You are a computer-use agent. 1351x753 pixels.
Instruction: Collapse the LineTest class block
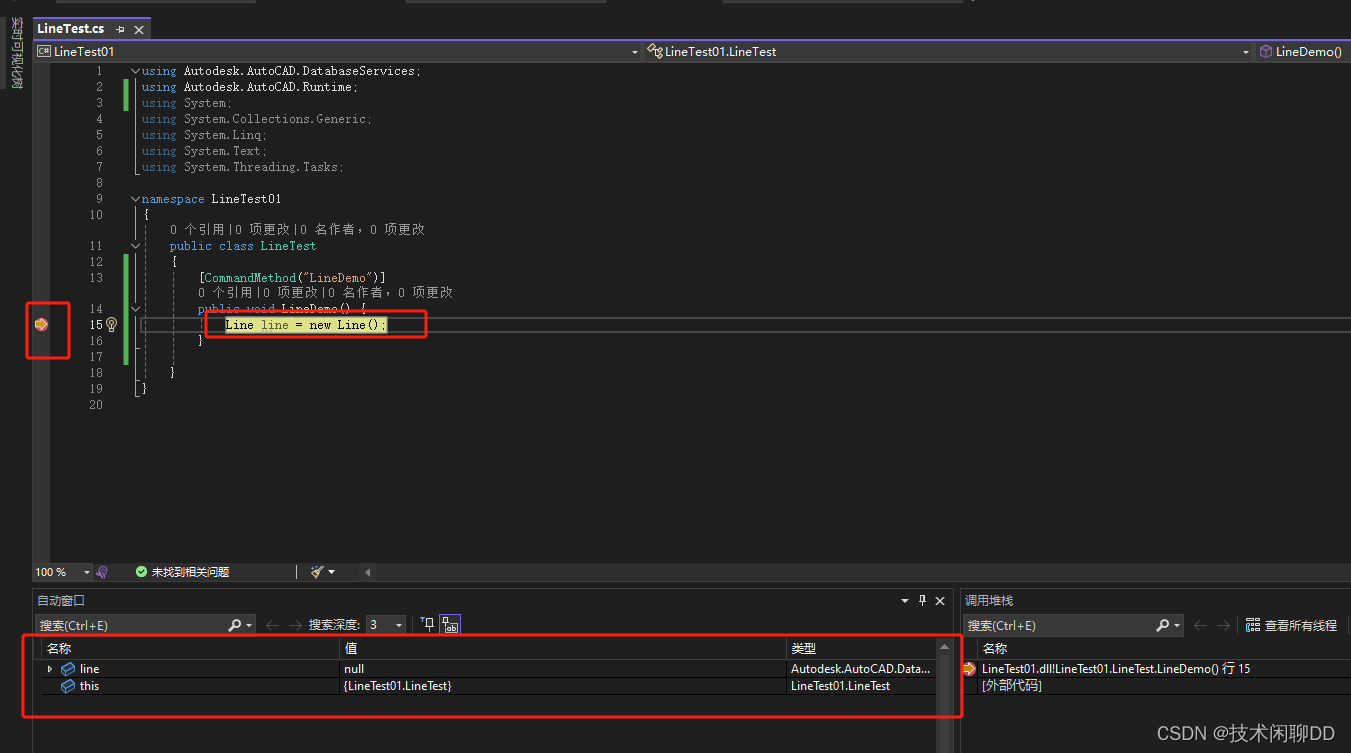(x=135, y=246)
